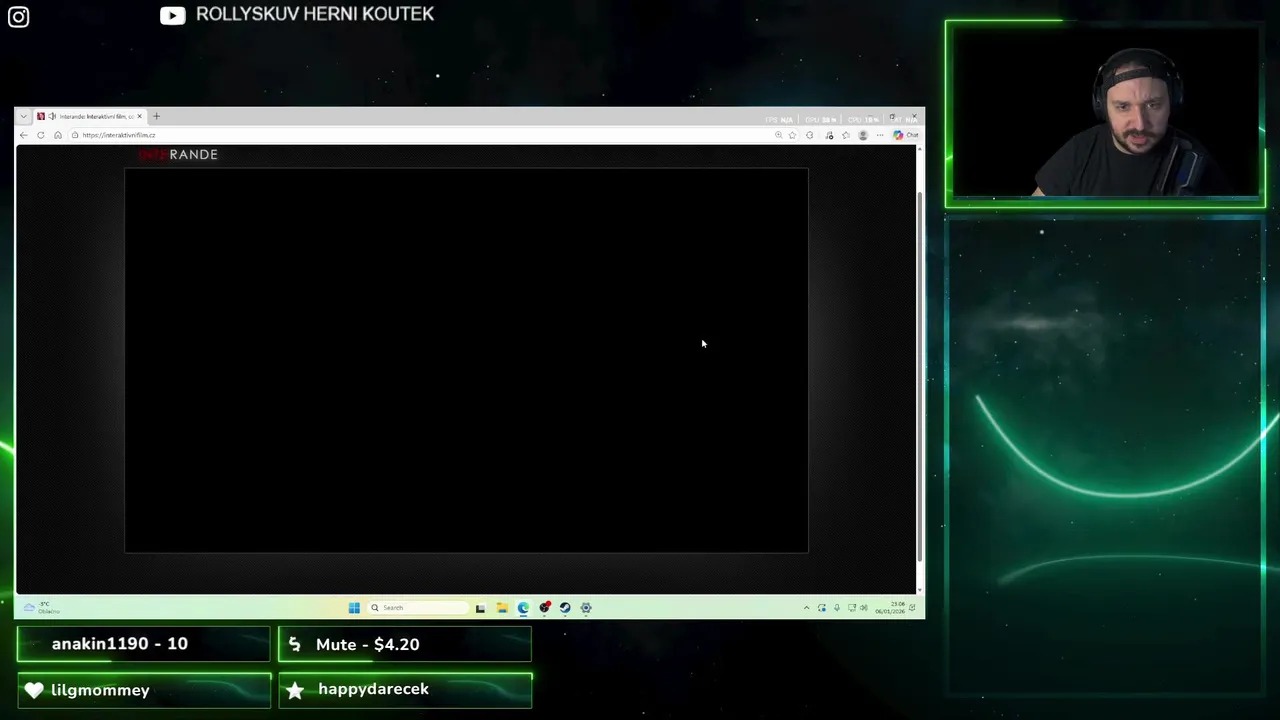Open a new browser tab
Screen dimensions: 1280x720
[x=156, y=116]
